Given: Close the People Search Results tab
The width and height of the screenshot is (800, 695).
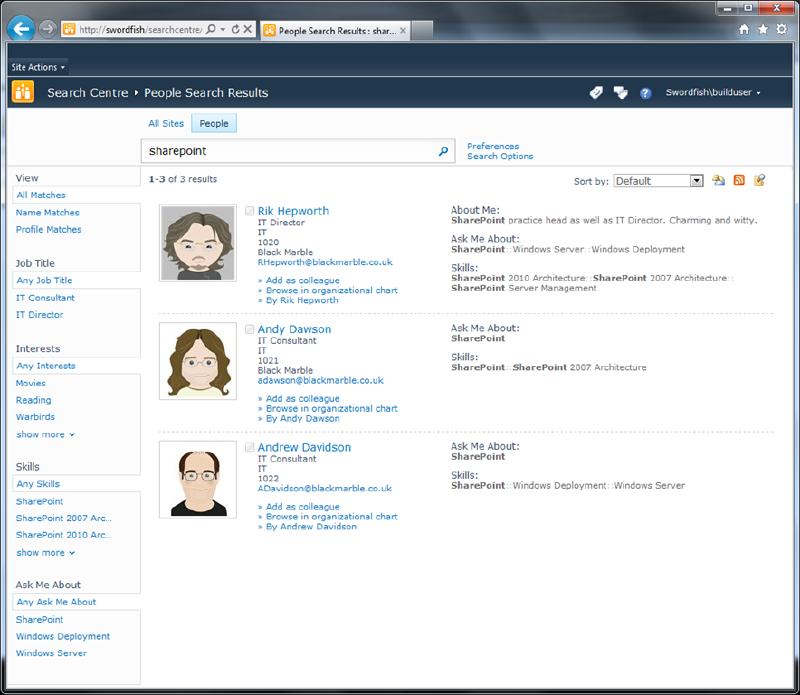Looking at the screenshot, I should pos(403,31).
